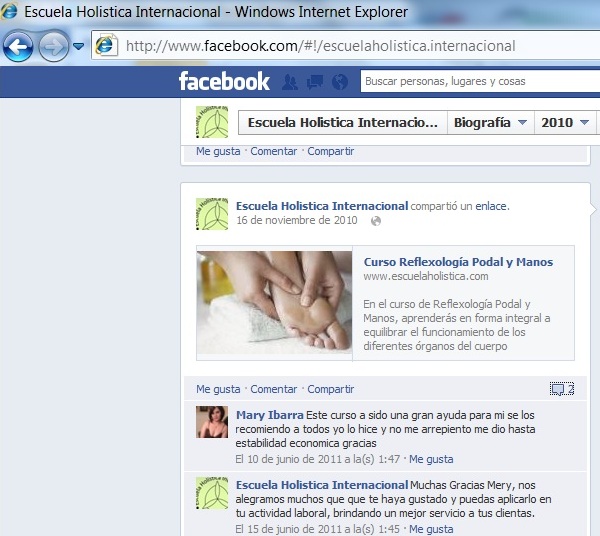This screenshot has height=536, width=600.
Task: Open Escuela Holistica Internacional post author link
Action: [322, 206]
